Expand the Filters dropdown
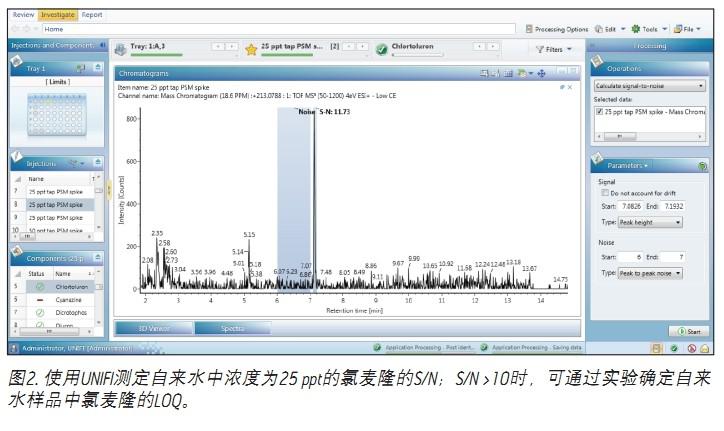The width and height of the screenshot is (724, 431). coord(553,48)
